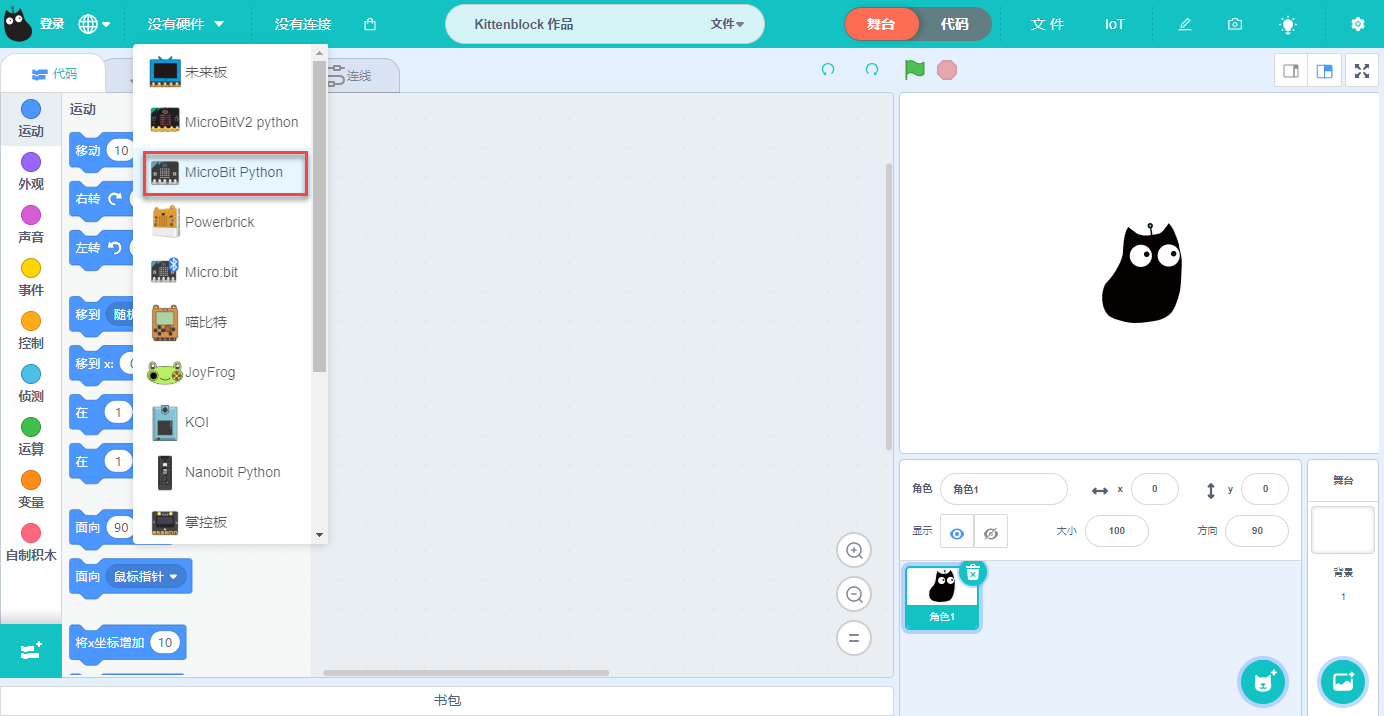Switch to small stage layout
The image size is (1384, 716).
[1291, 71]
